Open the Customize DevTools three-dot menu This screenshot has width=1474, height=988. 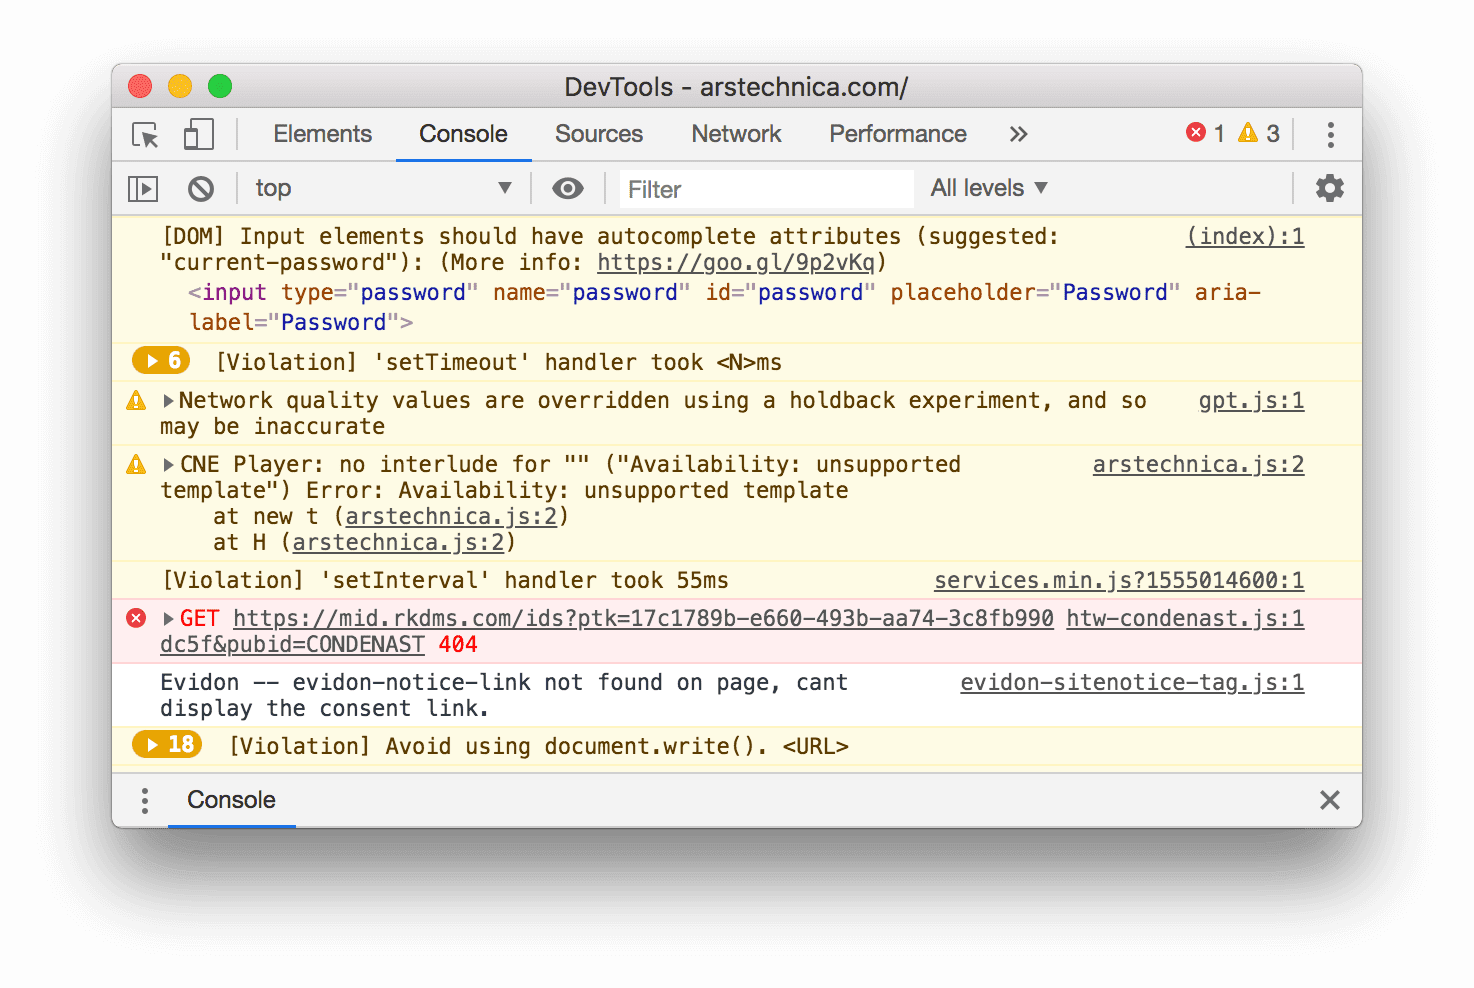pyautogui.click(x=1331, y=134)
